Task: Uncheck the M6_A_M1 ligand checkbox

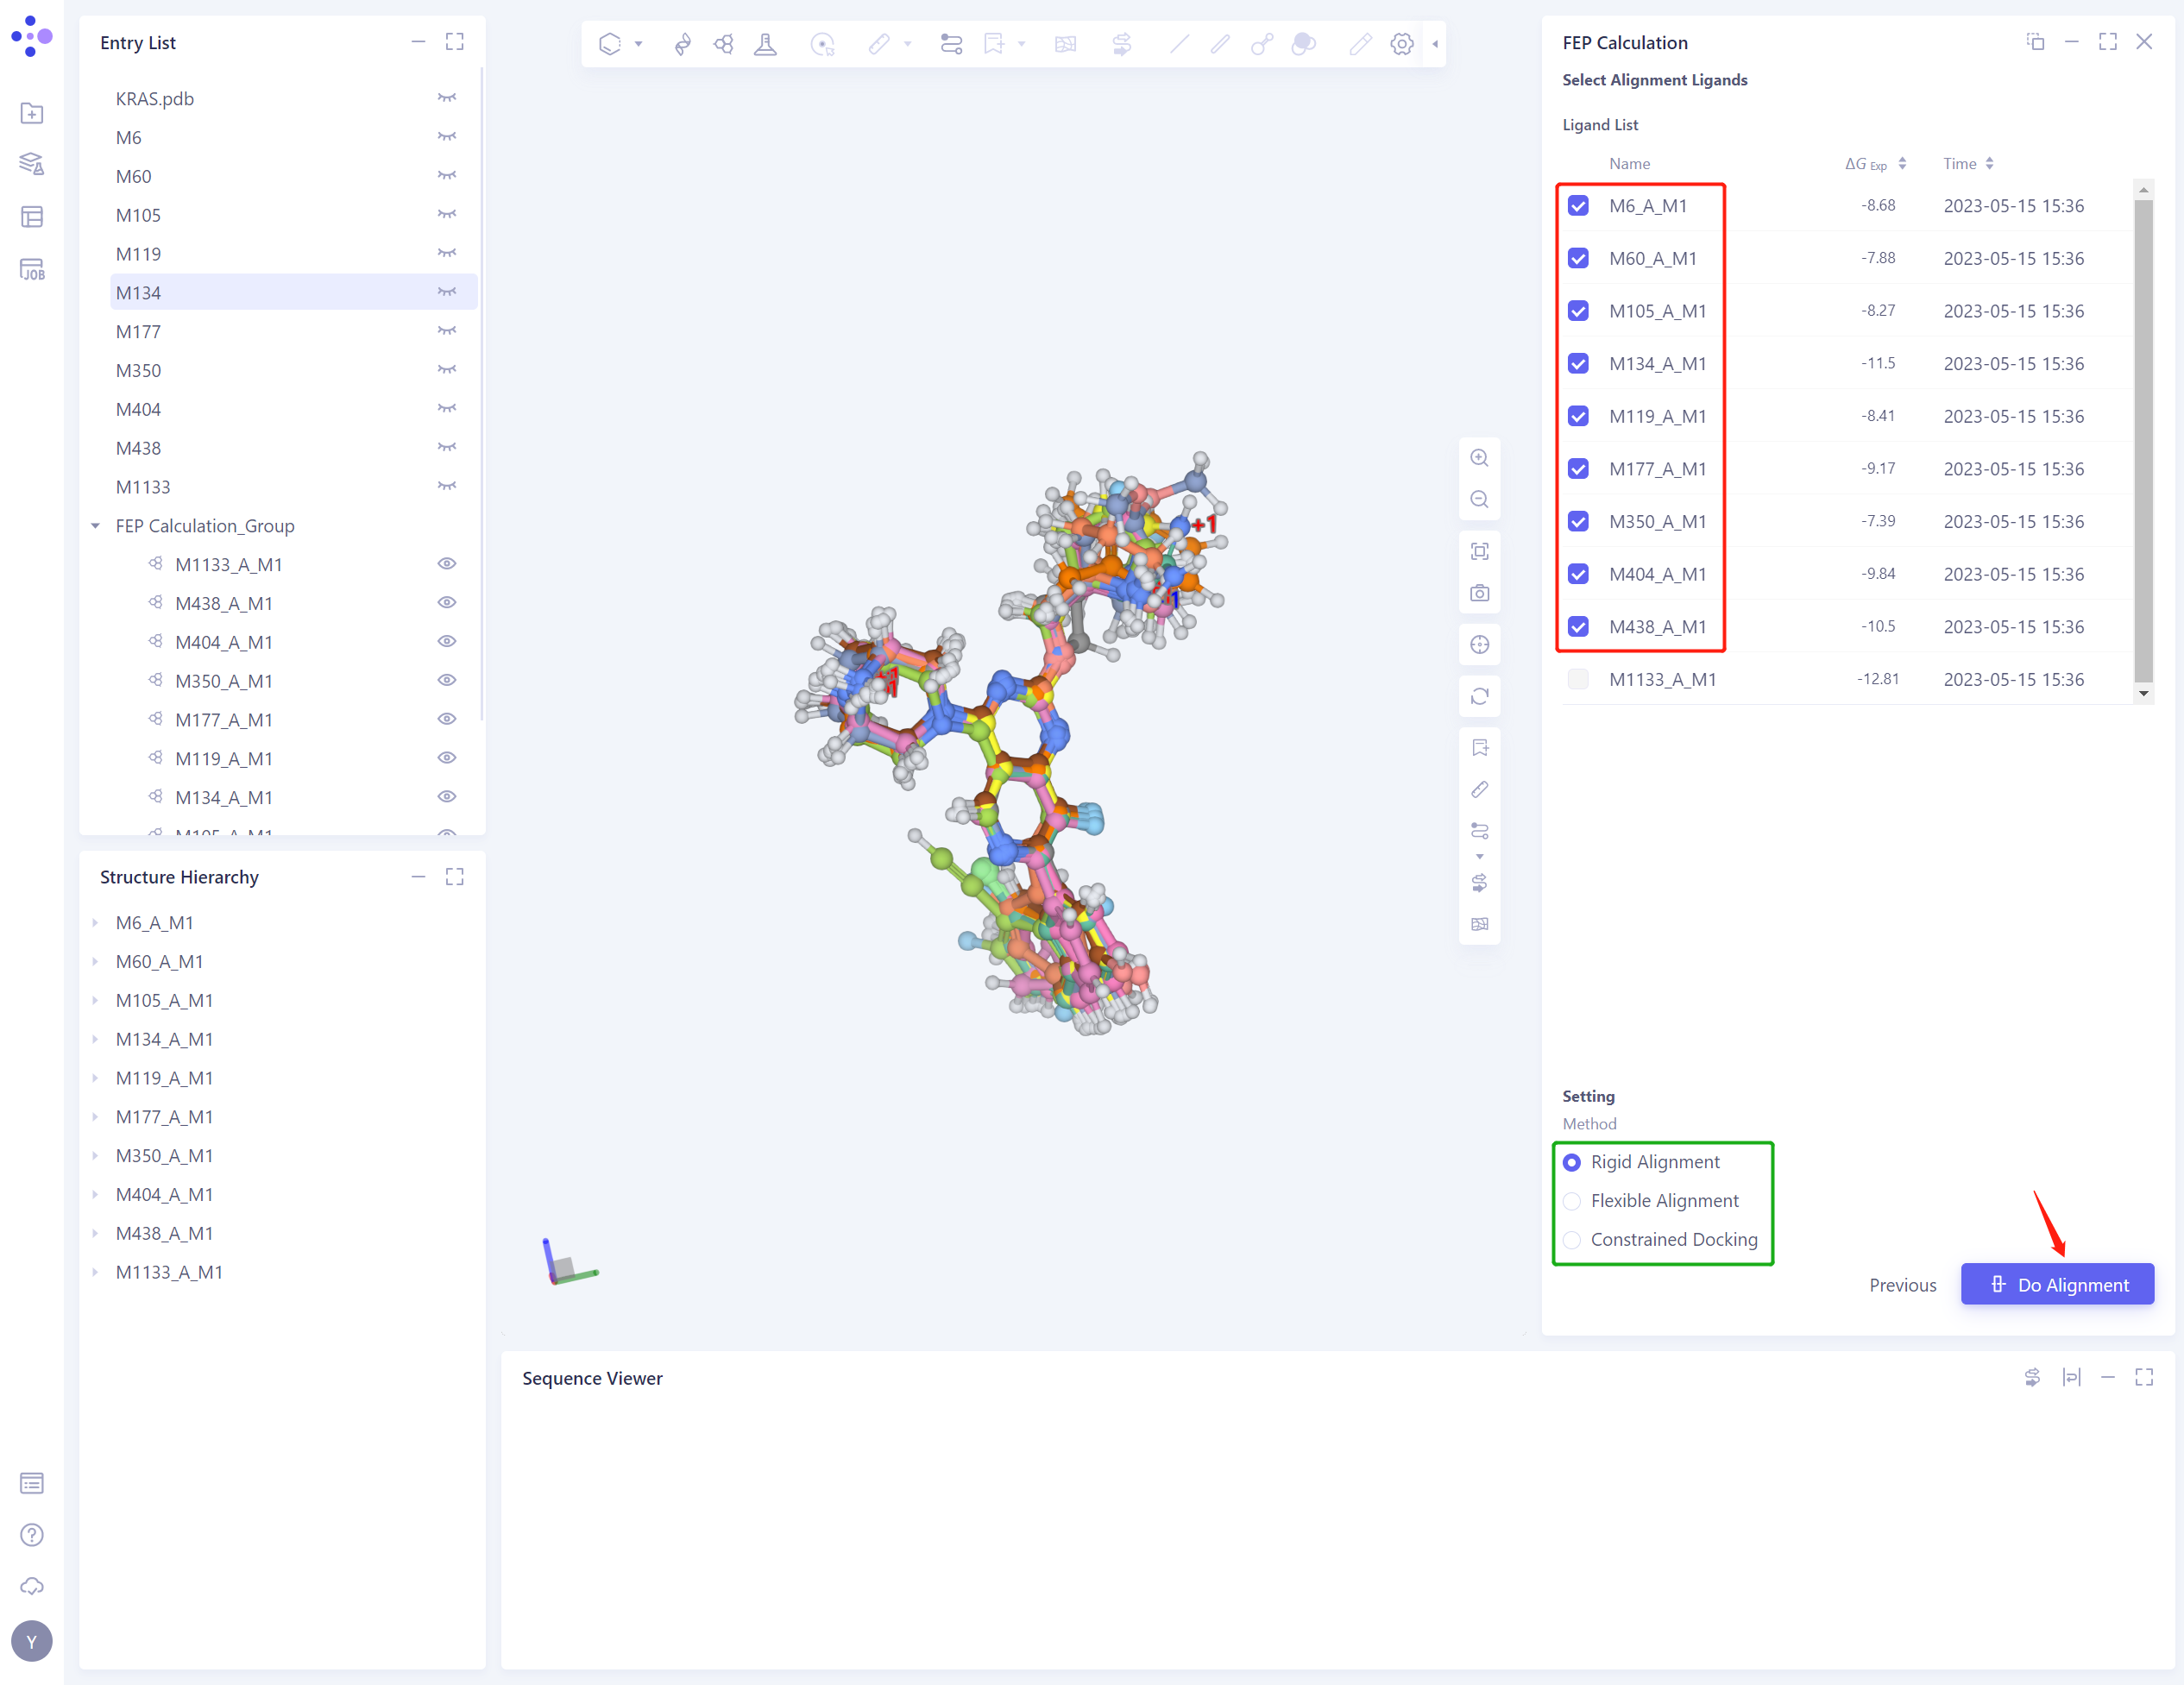Action: coord(1578,206)
